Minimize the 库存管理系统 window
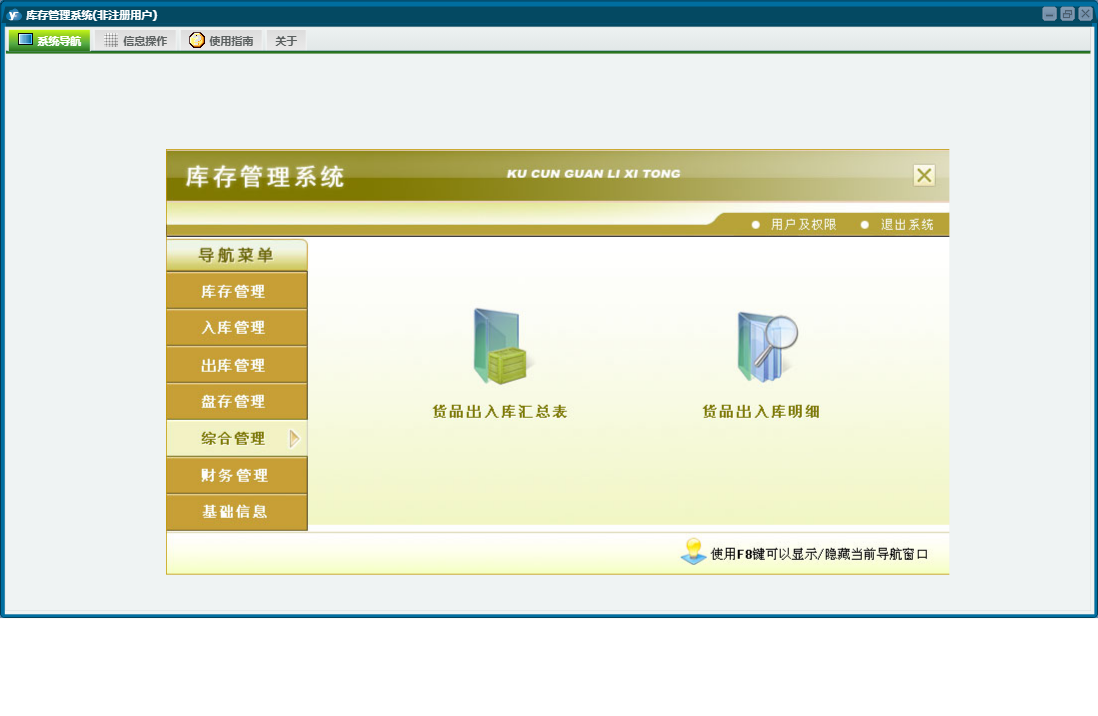Screen dimensions: 1098x716 click(1049, 14)
